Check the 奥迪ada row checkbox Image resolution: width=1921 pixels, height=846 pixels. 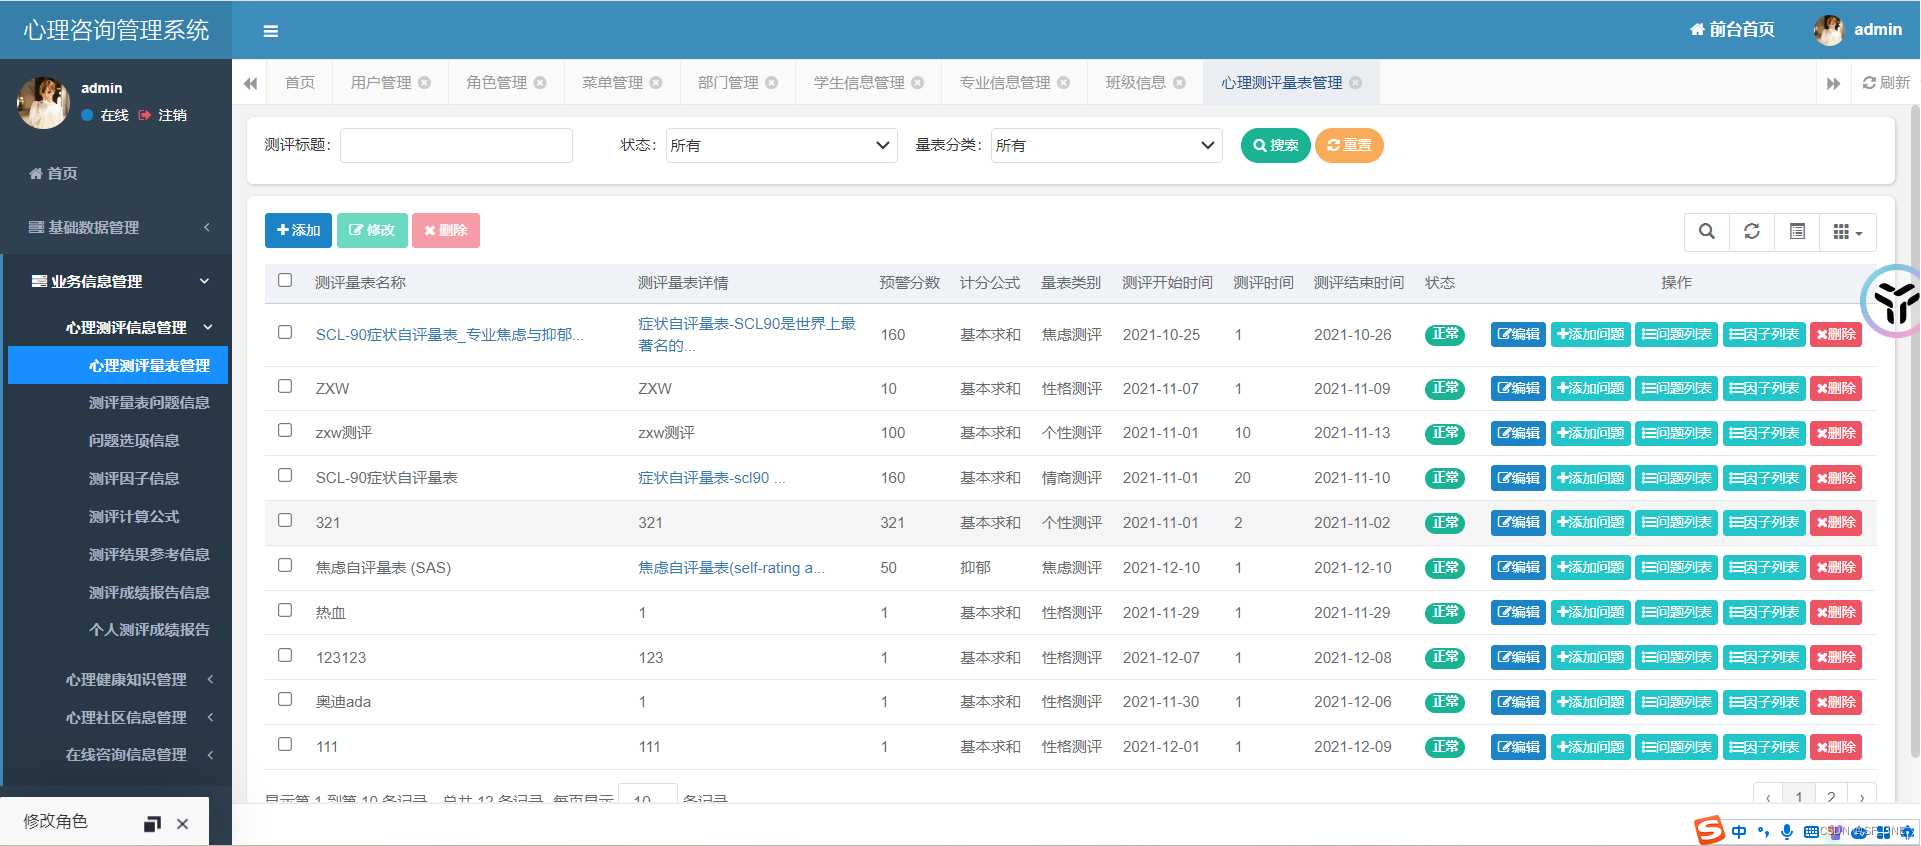point(285,699)
